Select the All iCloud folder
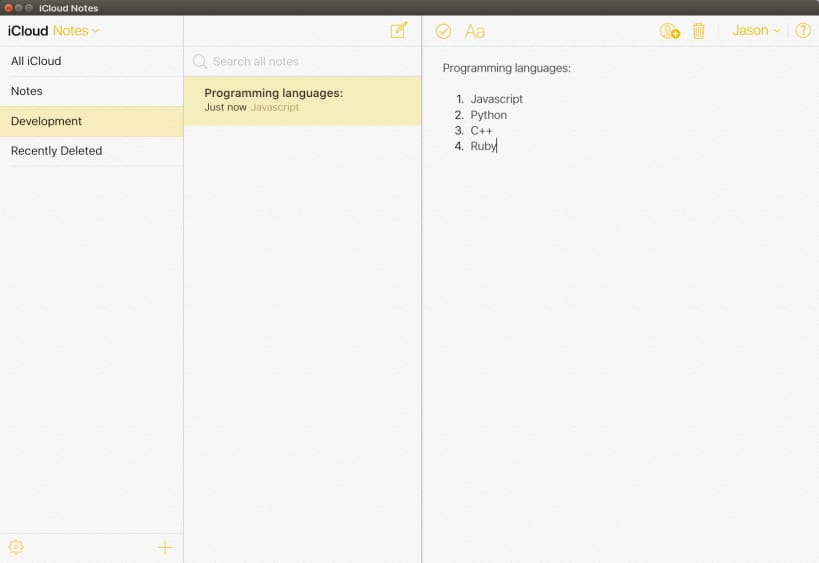This screenshot has width=819, height=563. (x=91, y=61)
